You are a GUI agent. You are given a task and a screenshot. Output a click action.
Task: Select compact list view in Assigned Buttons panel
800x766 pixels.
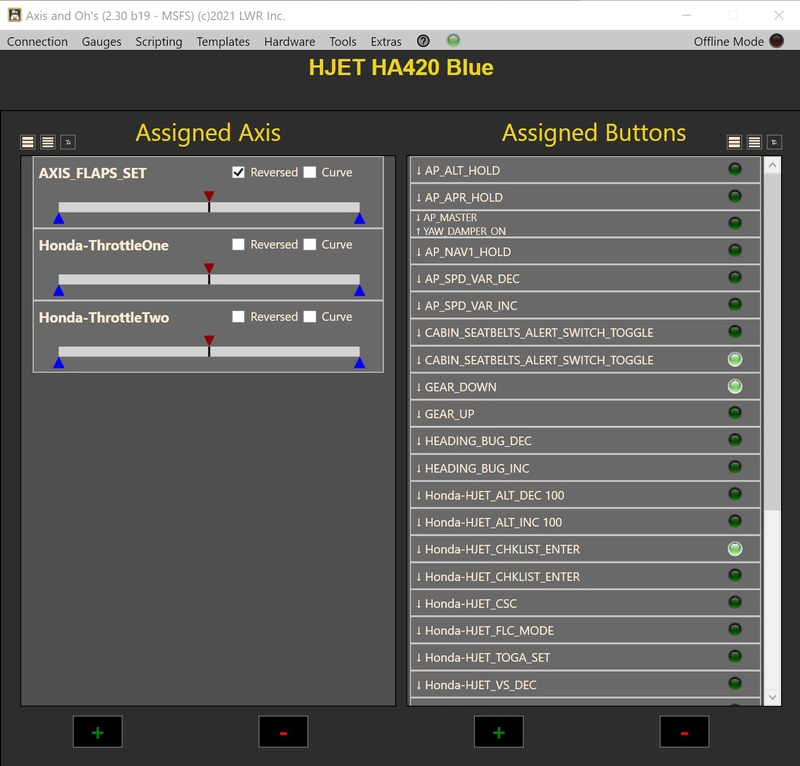coord(754,142)
